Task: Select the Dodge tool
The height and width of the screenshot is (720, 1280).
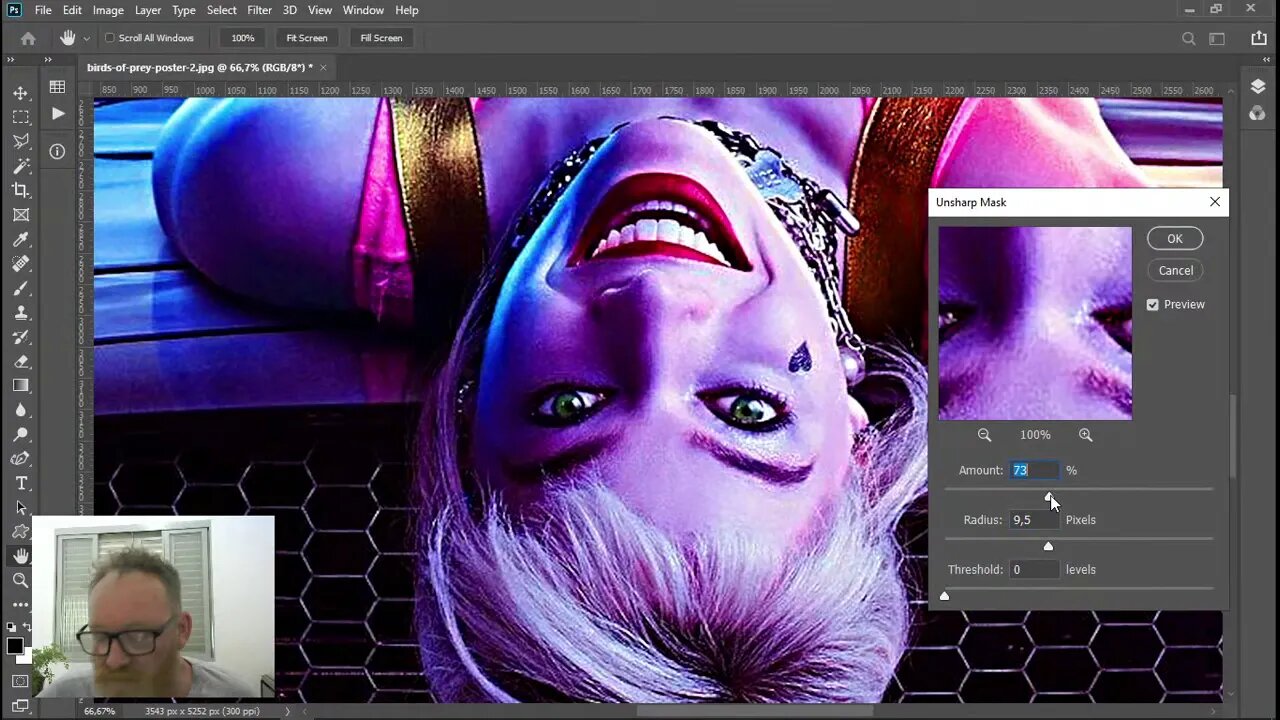Action: tap(21, 435)
